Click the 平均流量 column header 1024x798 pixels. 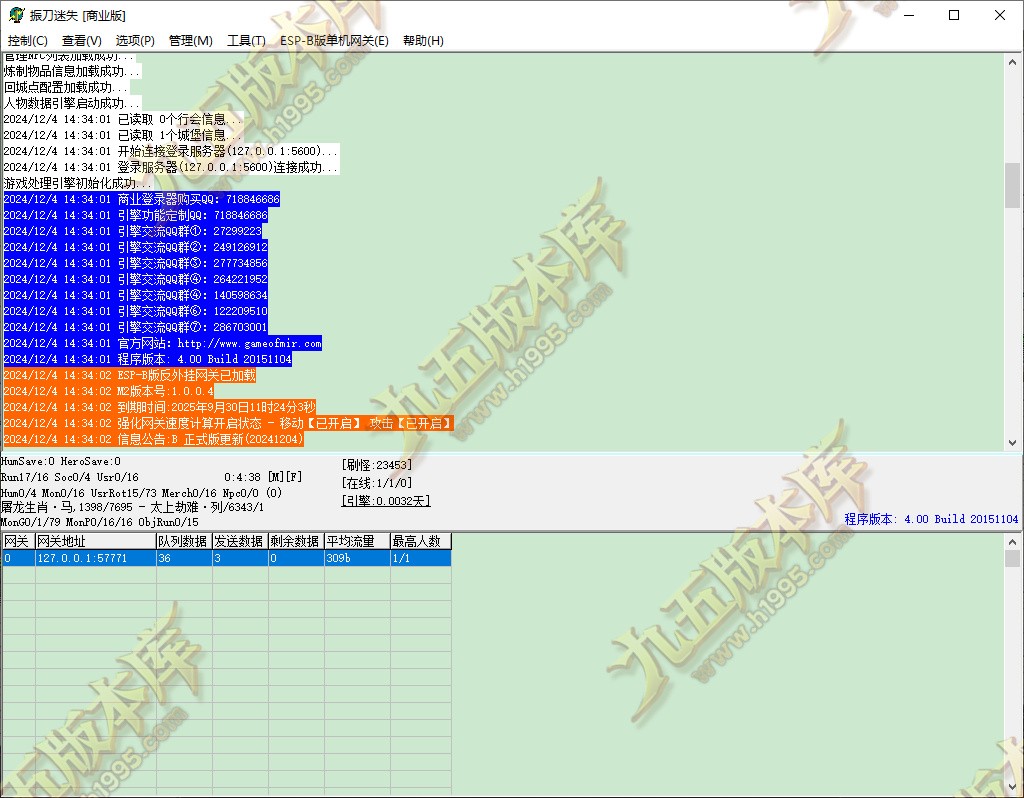357,541
